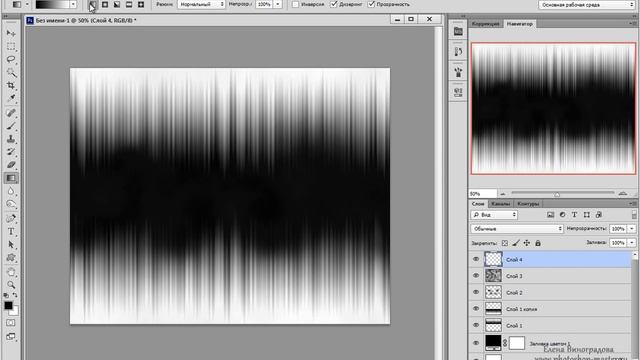Choose radial gradient style in options bar
The width and height of the screenshot is (640, 360).
point(105,4)
